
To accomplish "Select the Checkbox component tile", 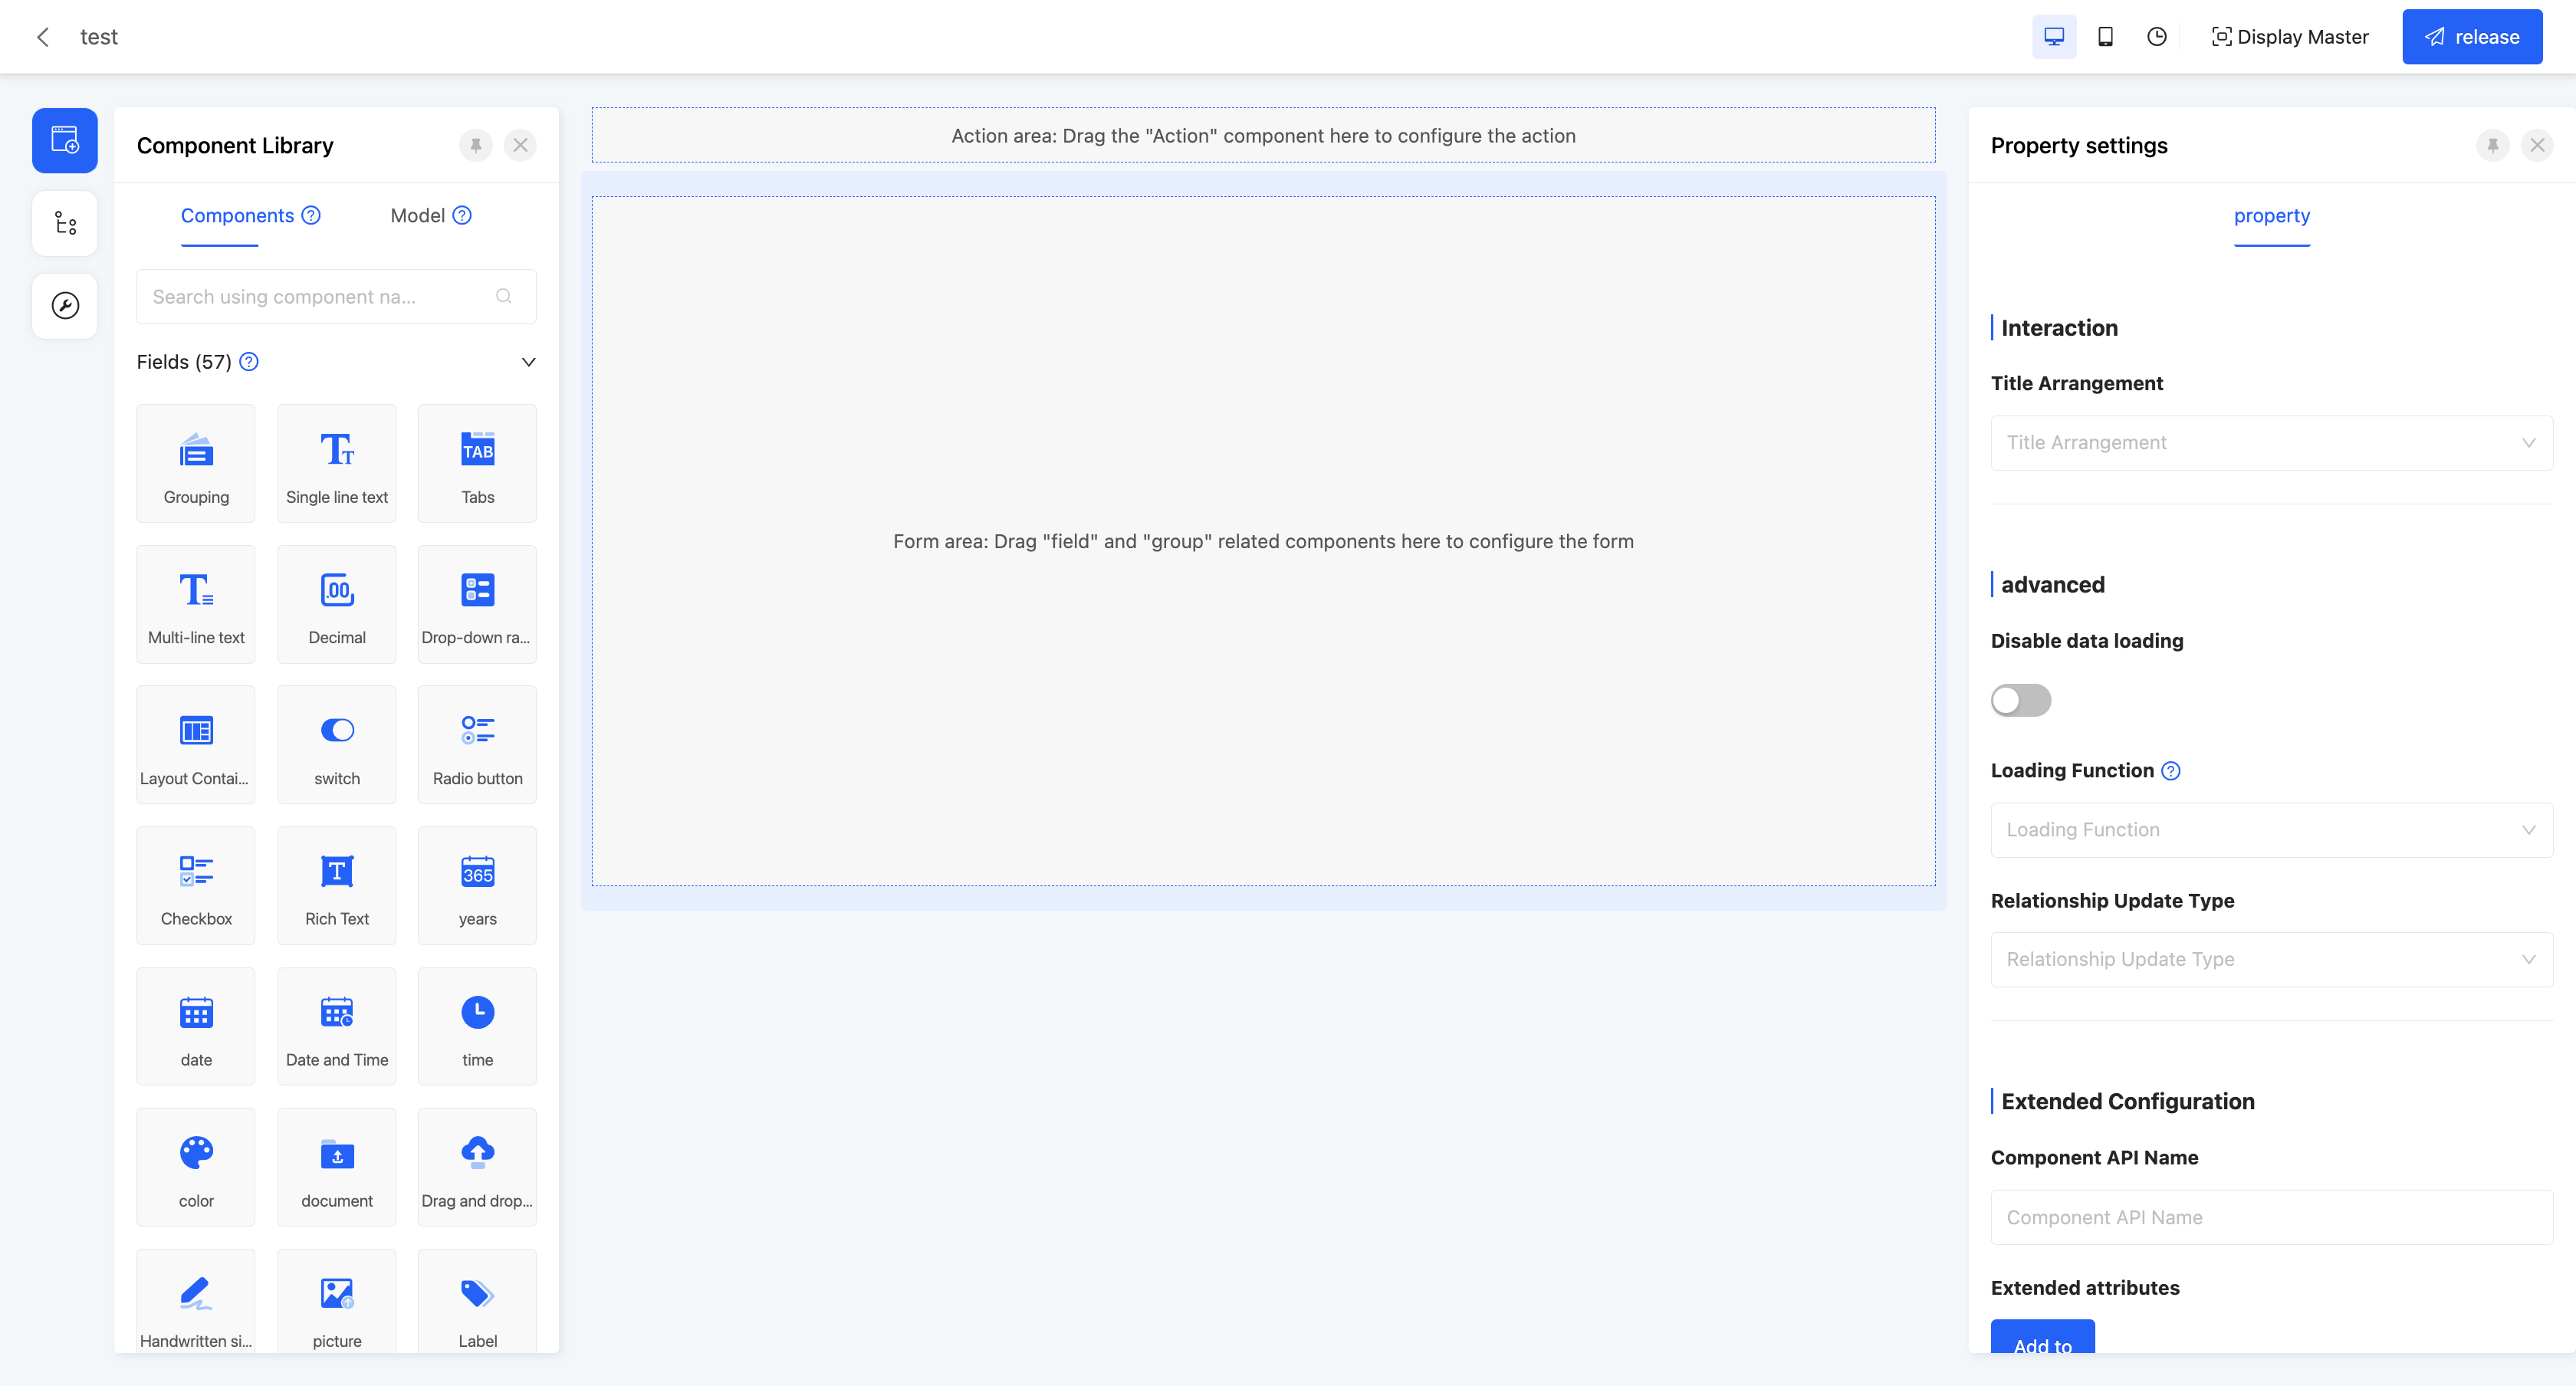I will 196,885.
